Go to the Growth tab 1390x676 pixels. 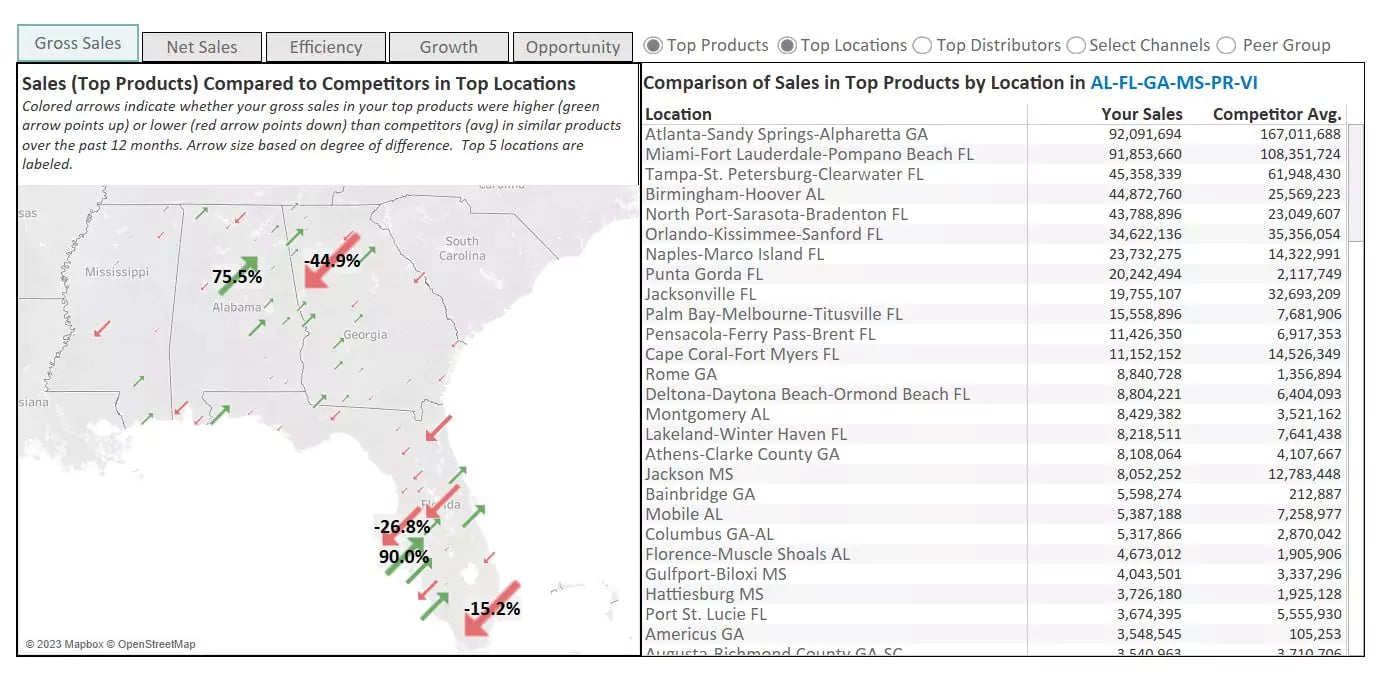[x=448, y=47]
